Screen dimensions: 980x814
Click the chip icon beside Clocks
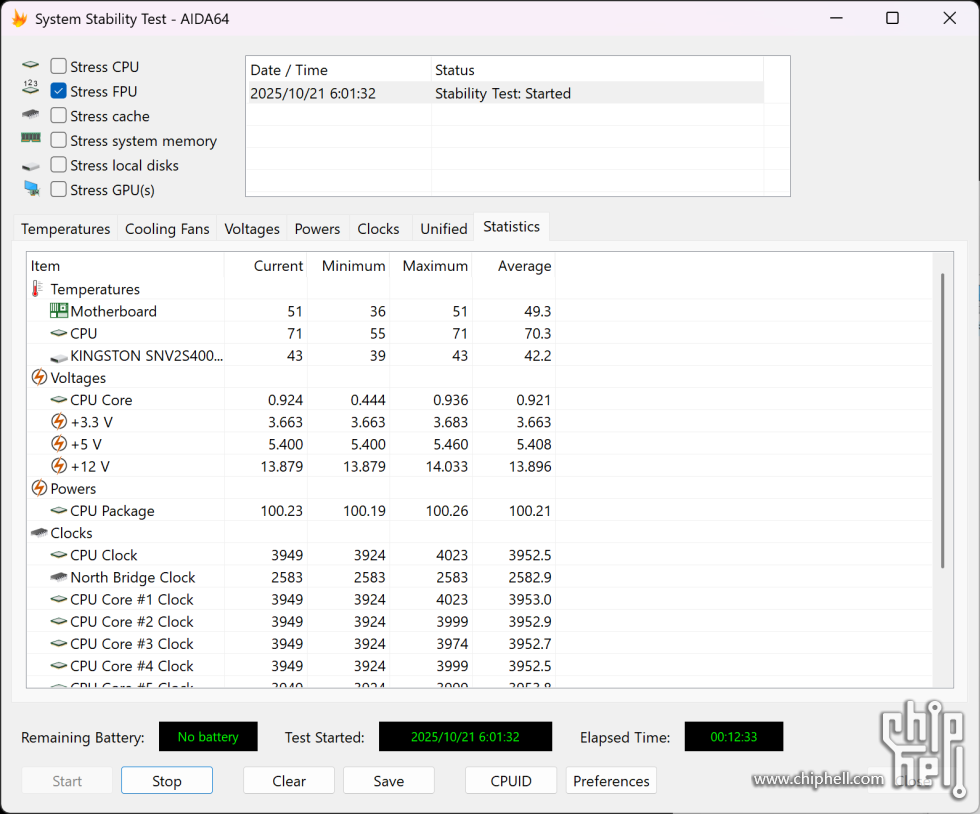coord(39,533)
